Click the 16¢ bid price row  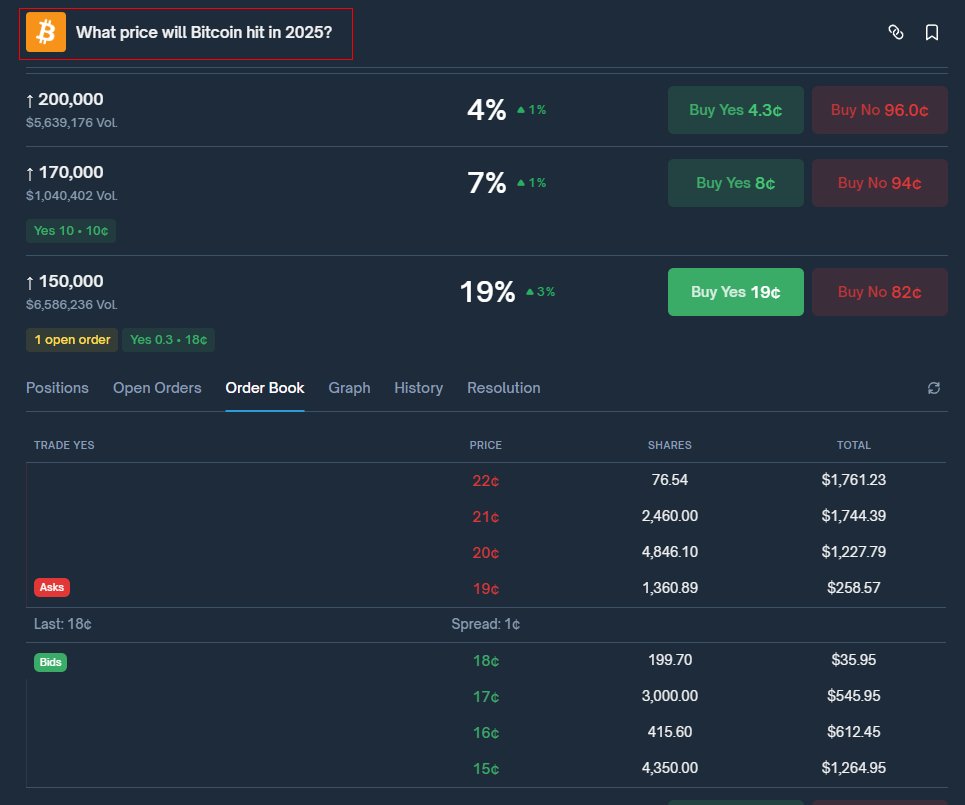pos(486,732)
